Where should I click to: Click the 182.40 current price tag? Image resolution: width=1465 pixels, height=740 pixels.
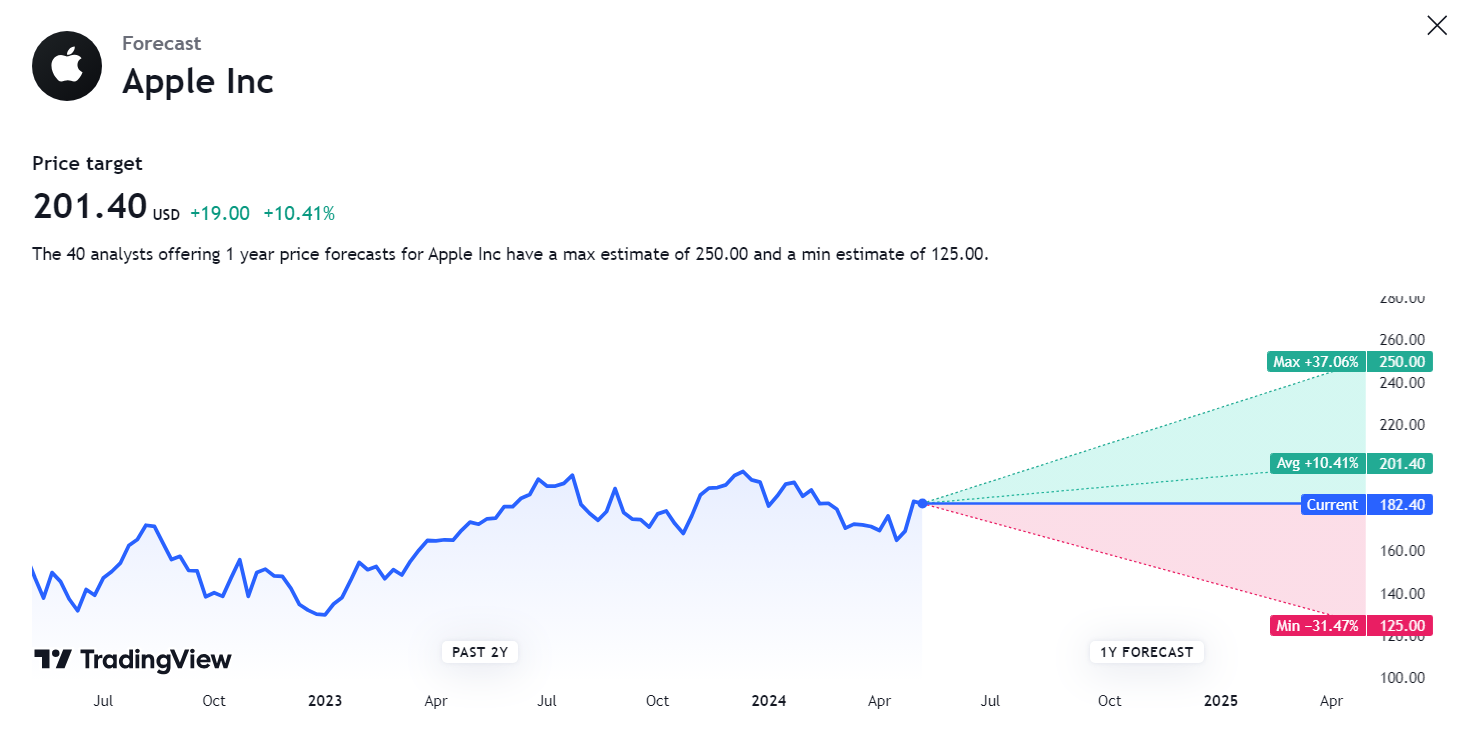pyautogui.click(x=1400, y=505)
